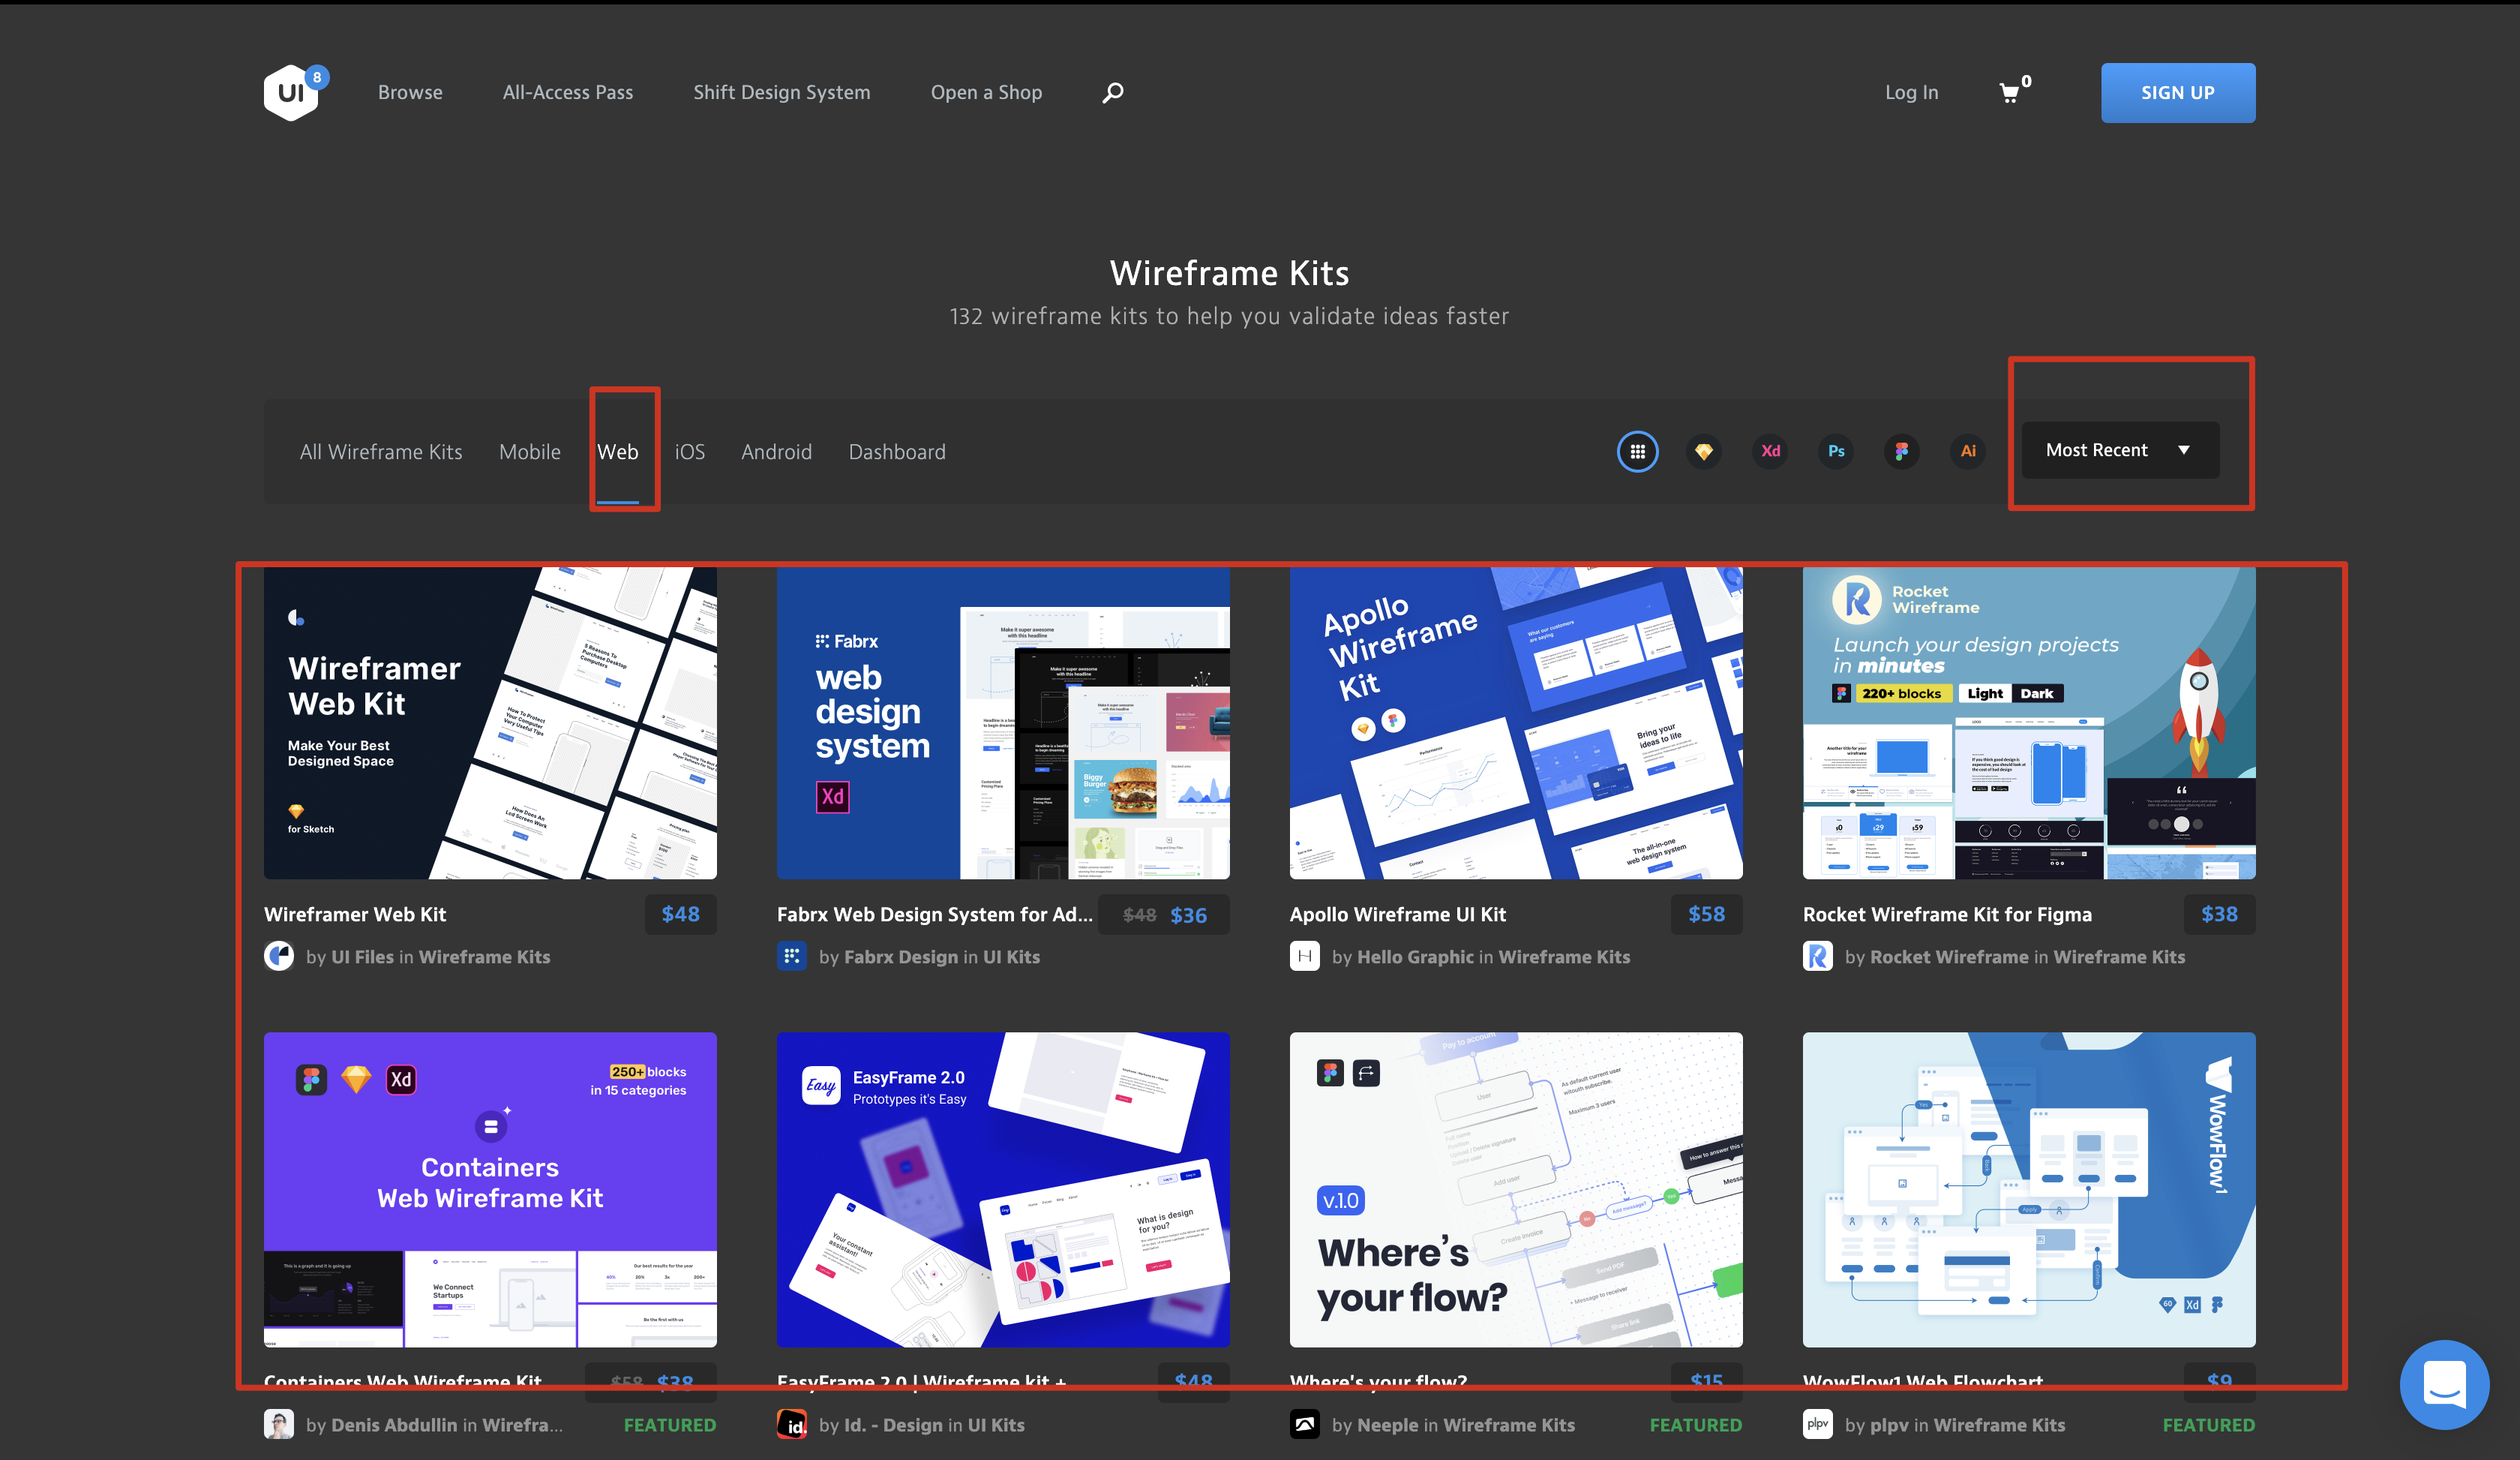Filter by Adobe XD icon
This screenshot has width=2520, height=1460.
[1770, 451]
